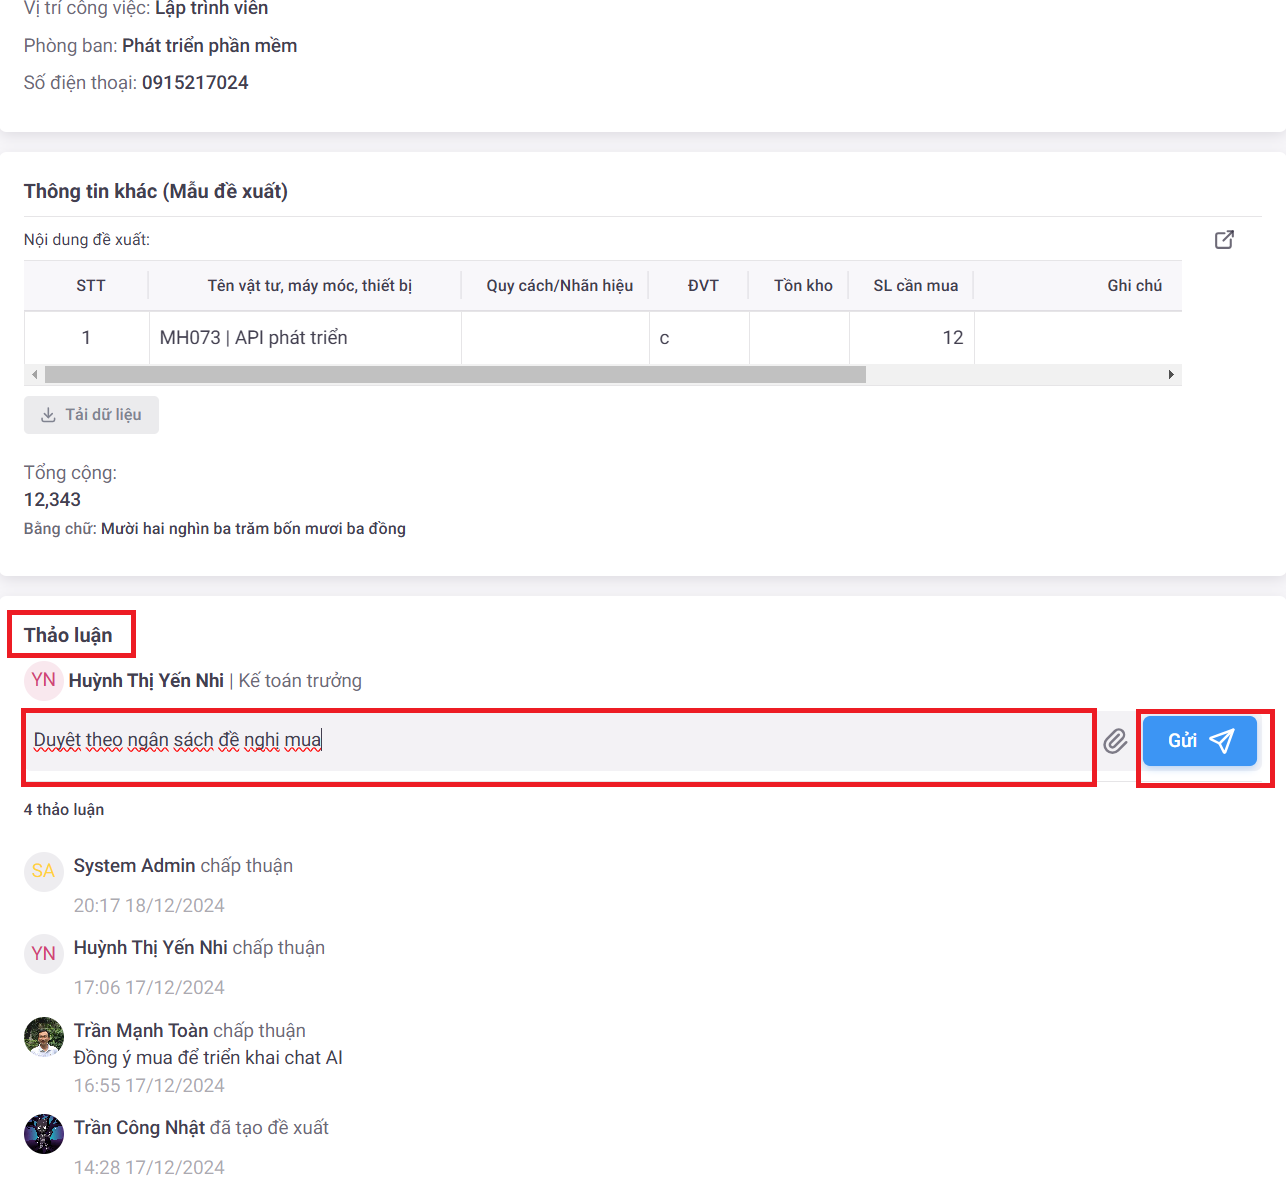
Task: Select the Tên vật tư column header
Action: (x=309, y=286)
